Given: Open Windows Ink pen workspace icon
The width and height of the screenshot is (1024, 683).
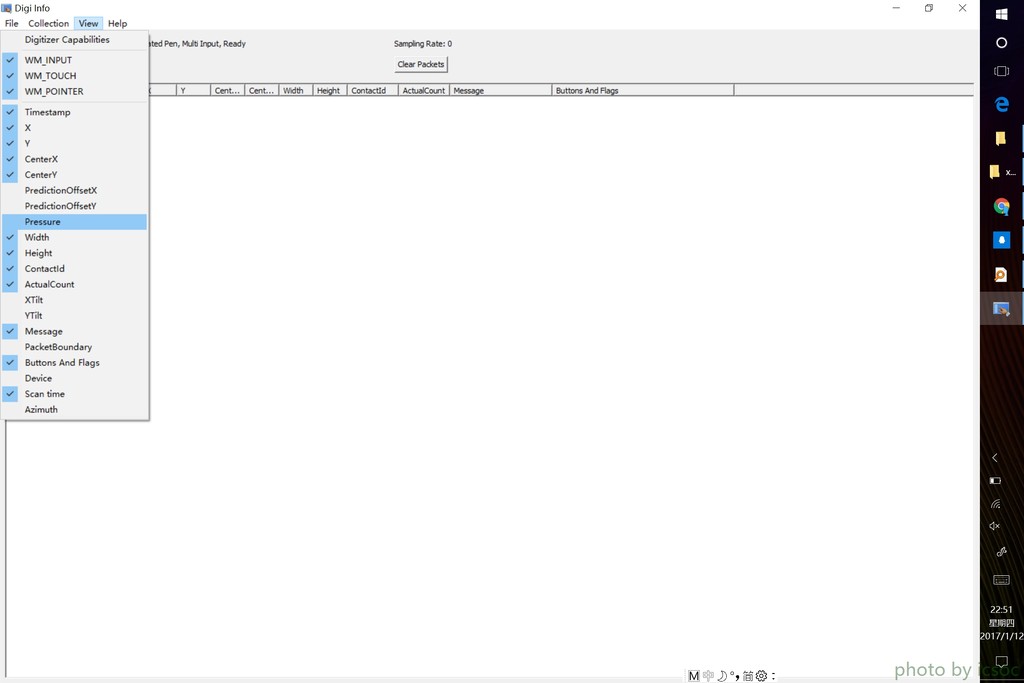Looking at the screenshot, I should pos(1001,552).
